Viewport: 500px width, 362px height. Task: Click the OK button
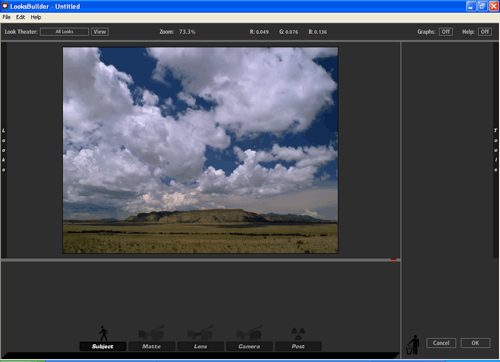(475, 343)
